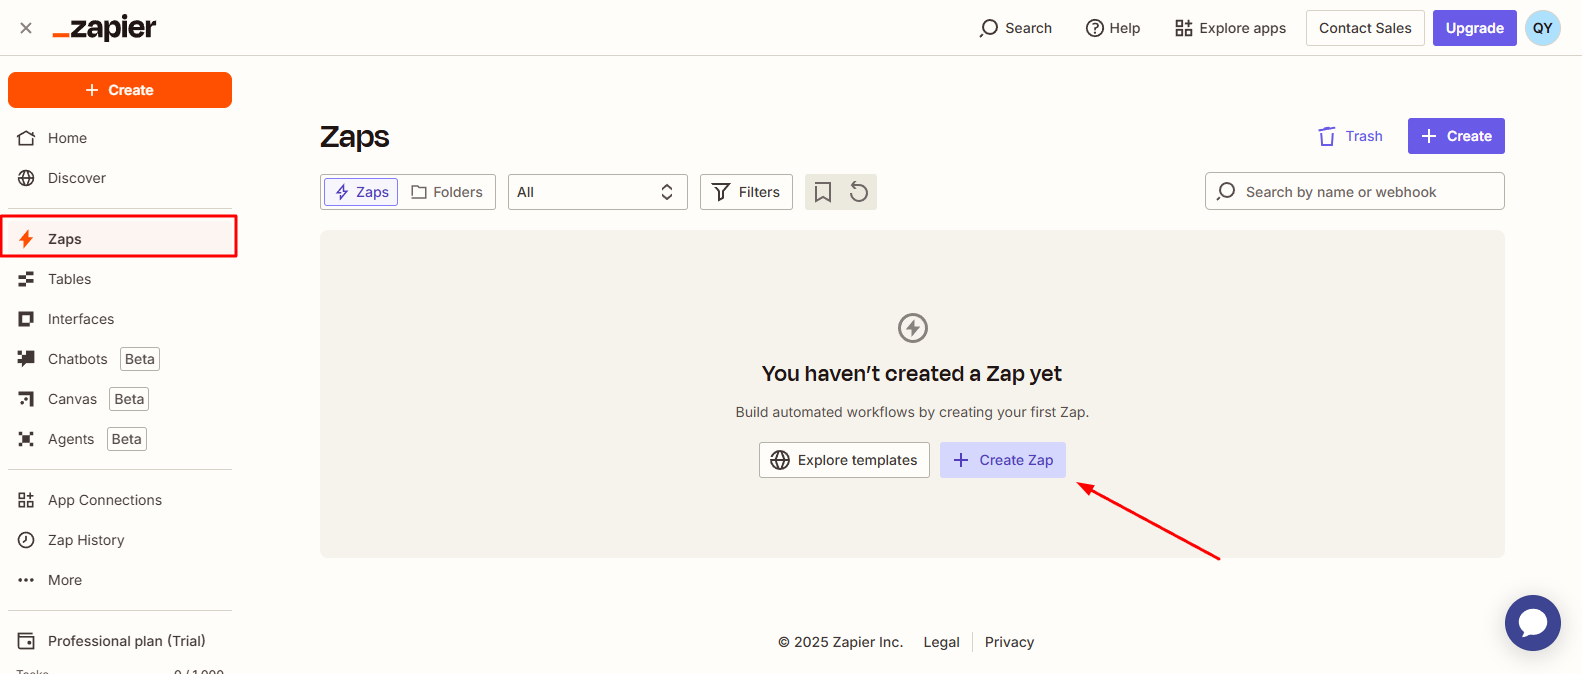Open Professional plan (Trial) details

pyautogui.click(x=120, y=641)
